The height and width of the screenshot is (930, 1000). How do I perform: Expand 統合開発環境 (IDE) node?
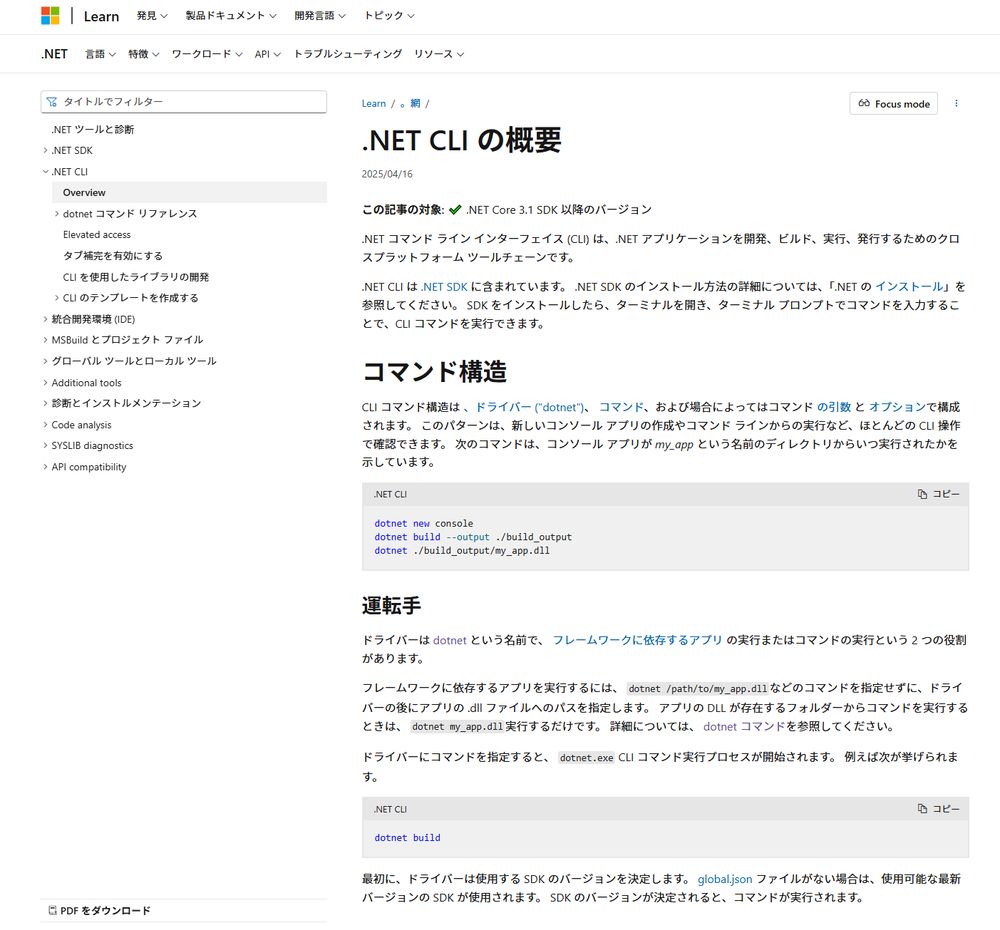pos(45,319)
